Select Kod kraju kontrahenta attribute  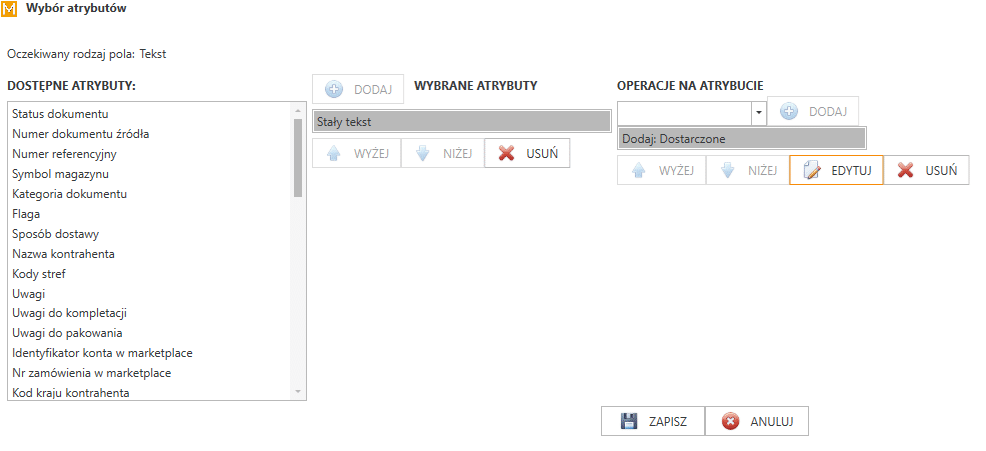151,393
